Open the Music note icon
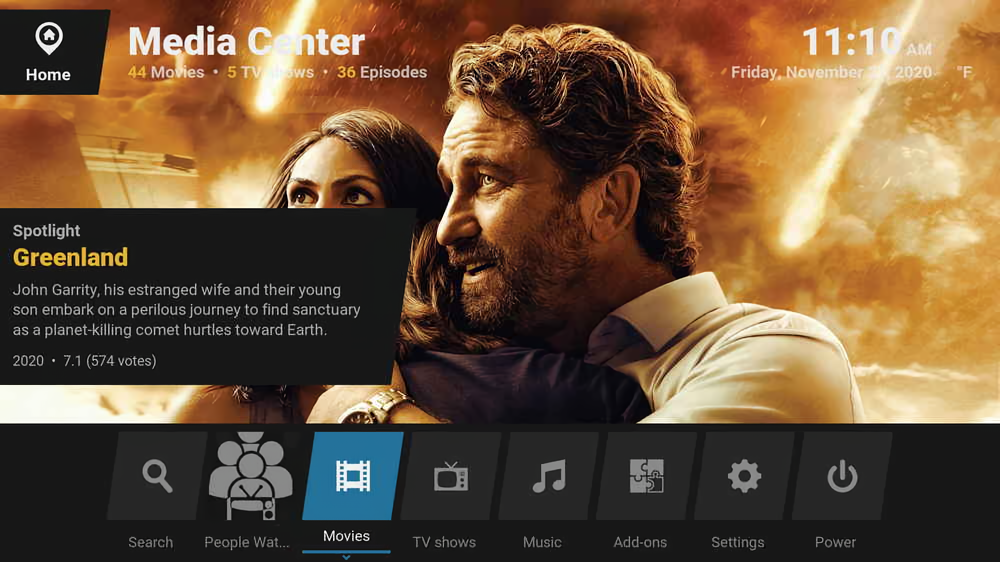This screenshot has height=562, width=1000. pyautogui.click(x=548, y=476)
